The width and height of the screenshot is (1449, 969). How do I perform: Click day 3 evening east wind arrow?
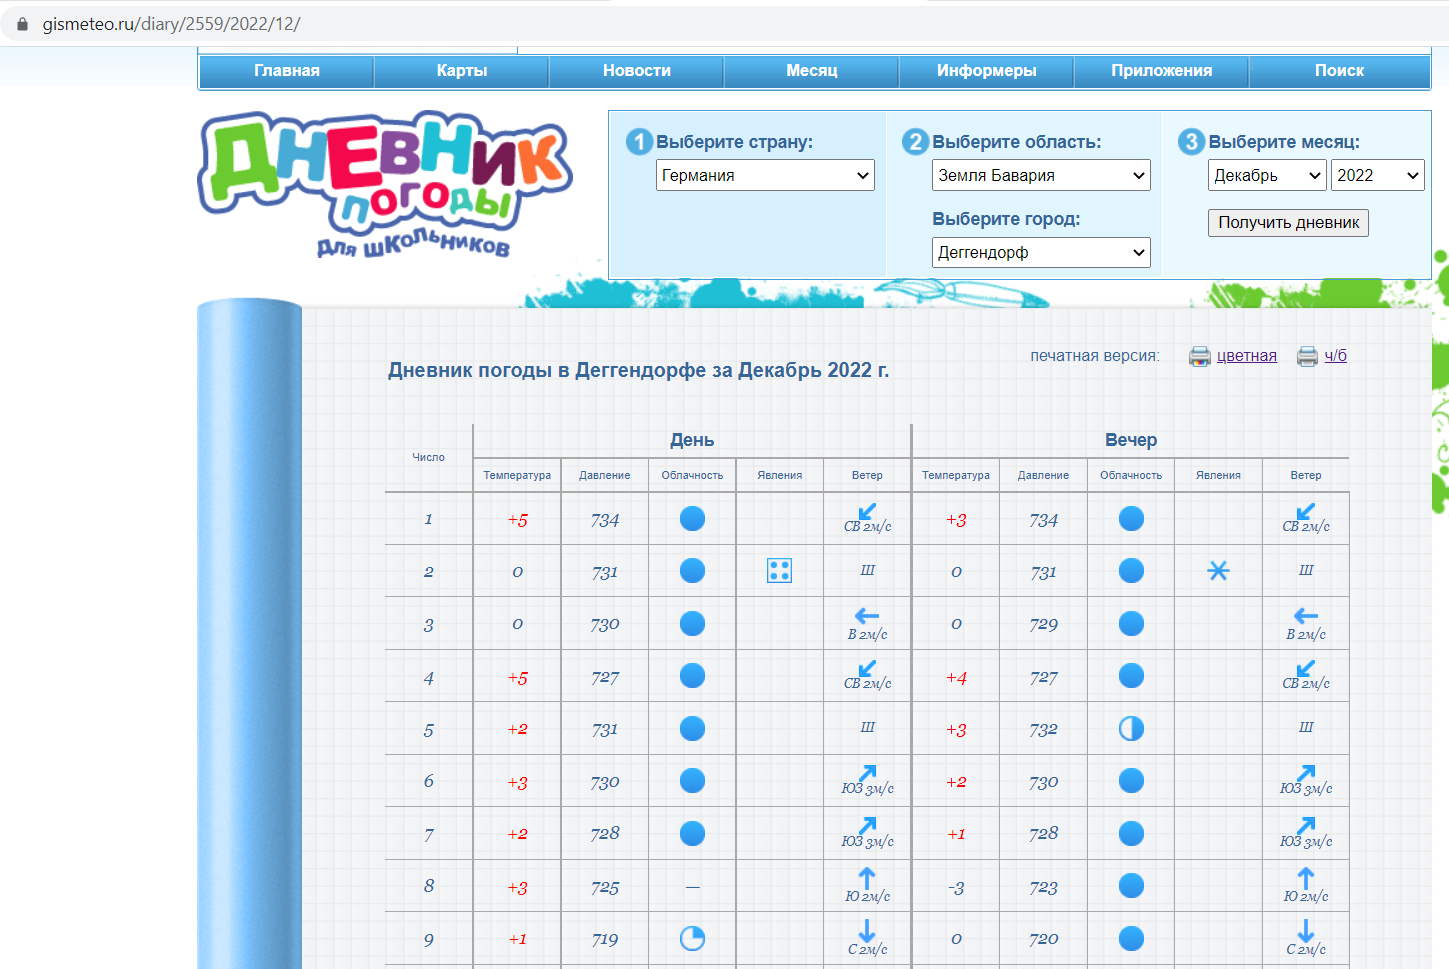click(1306, 616)
